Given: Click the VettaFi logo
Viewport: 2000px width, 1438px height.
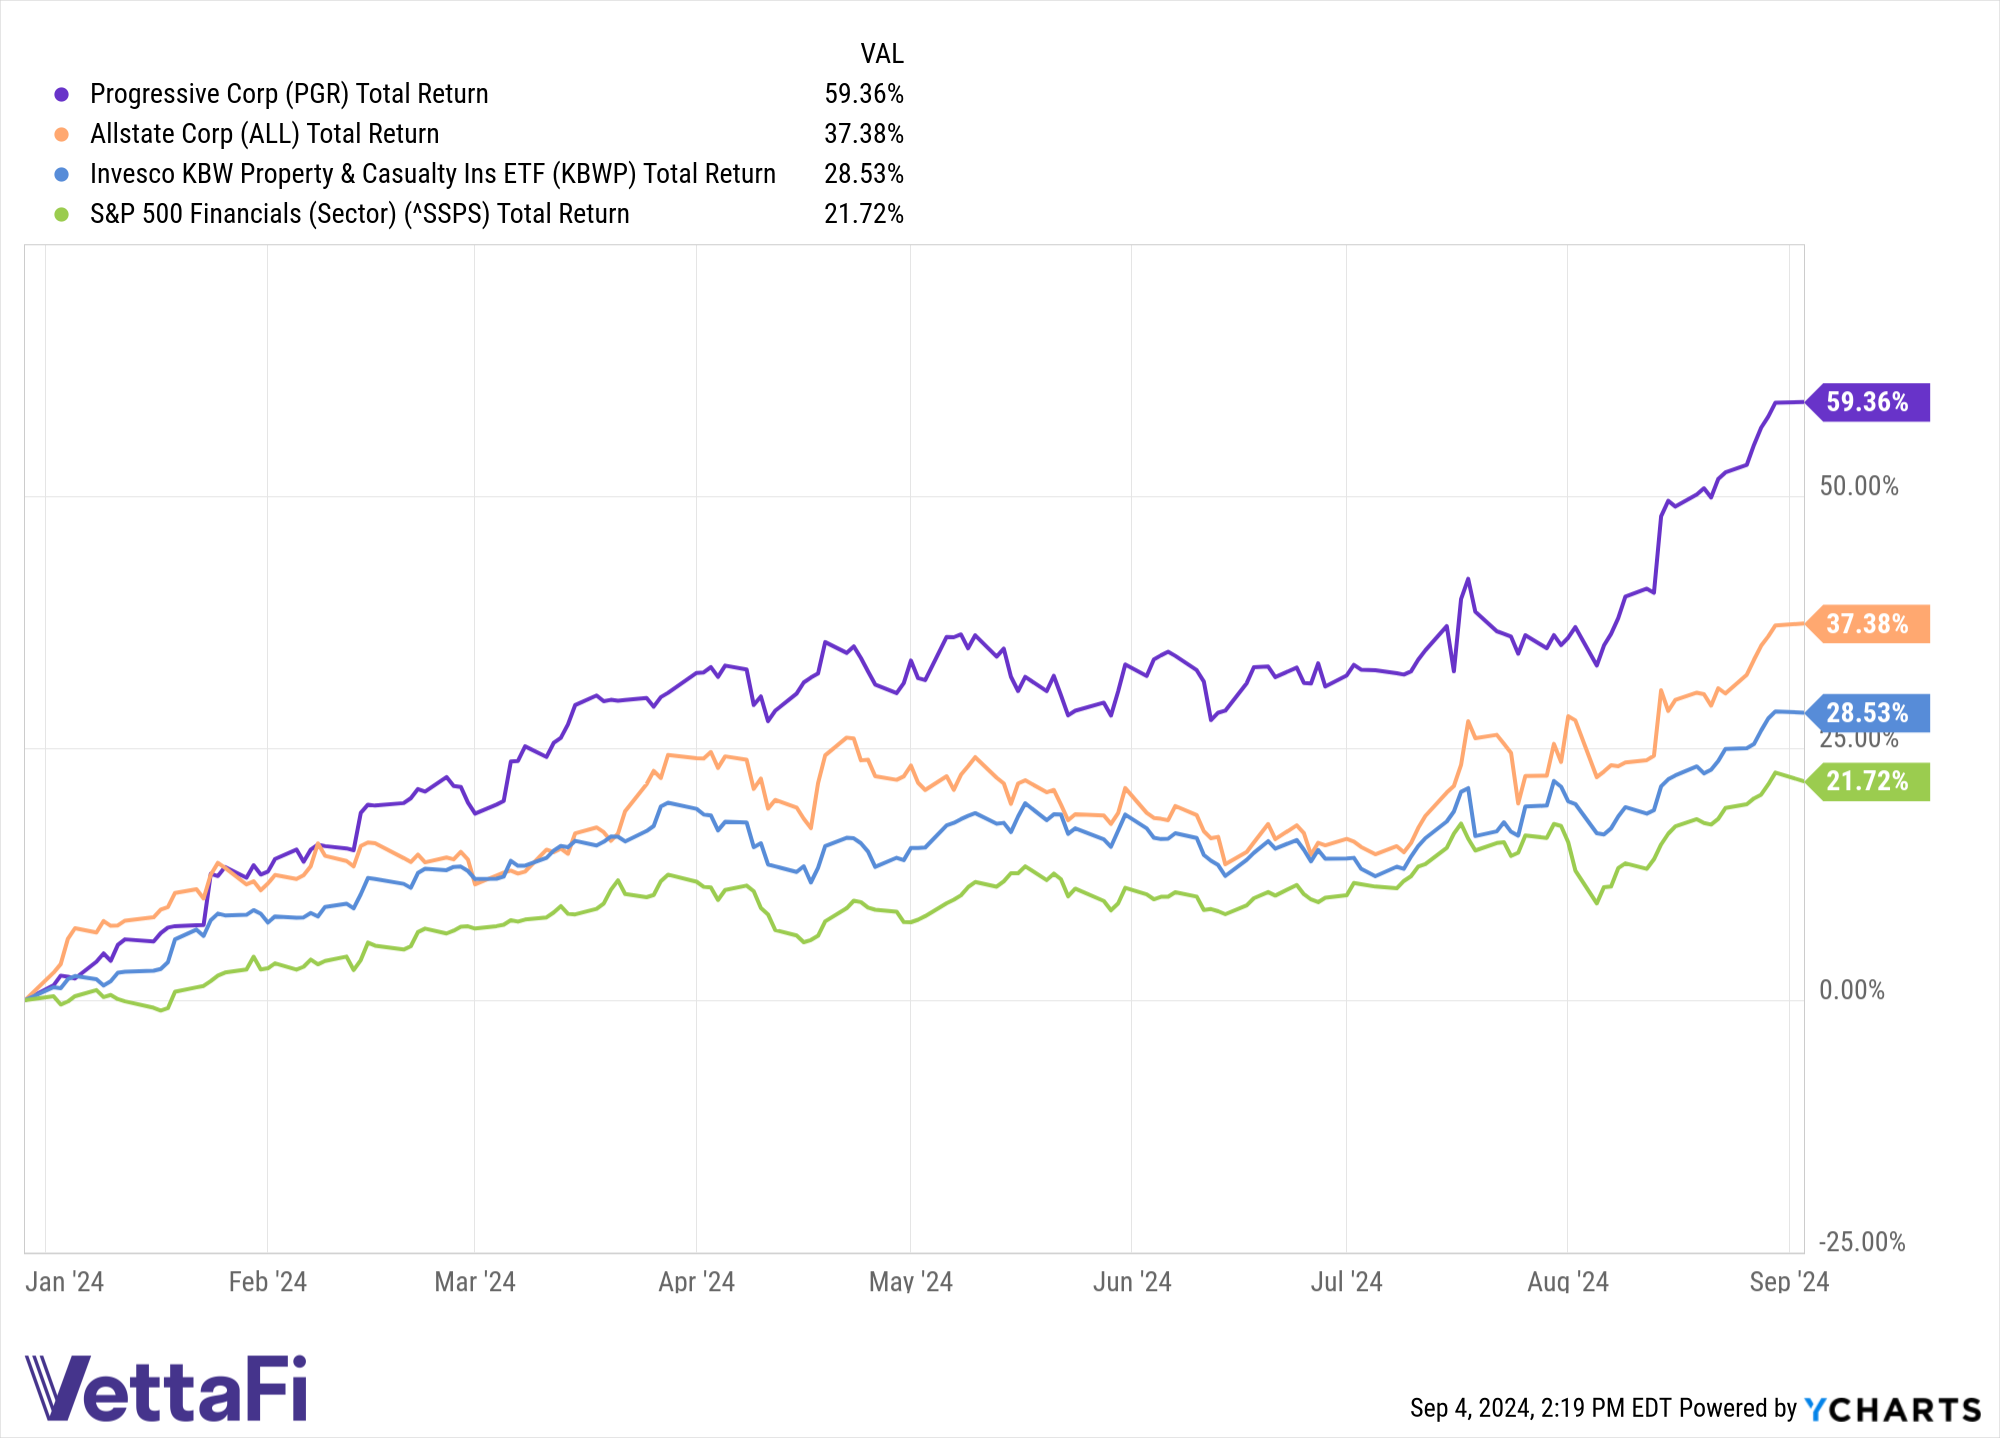Looking at the screenshot, I should 166,1388.
